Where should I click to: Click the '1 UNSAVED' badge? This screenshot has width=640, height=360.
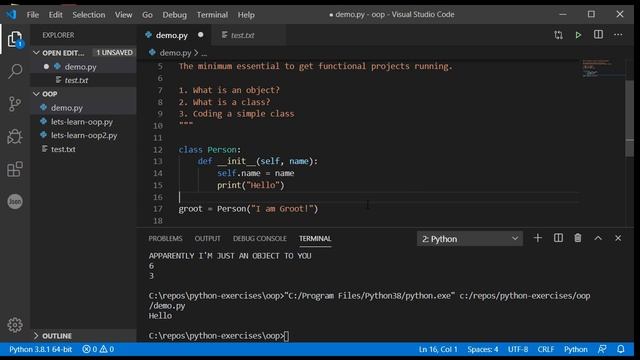pos(114,53)
